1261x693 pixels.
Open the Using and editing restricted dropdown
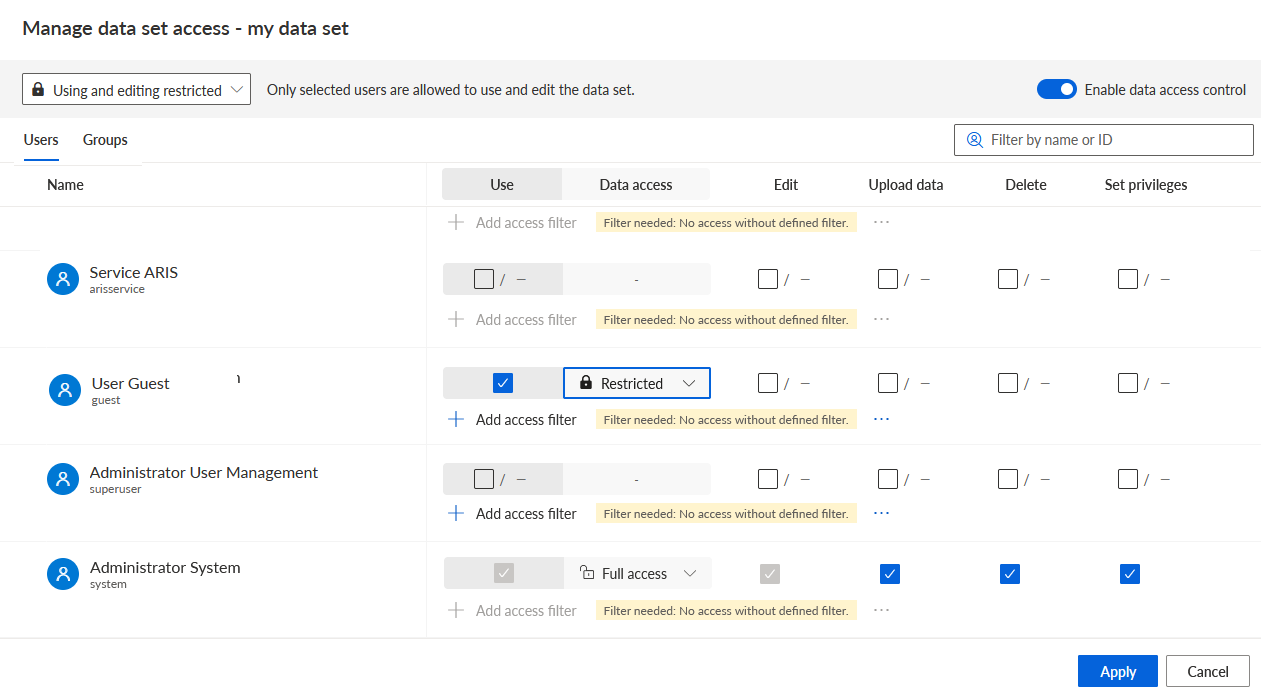[x=136, y=90]
